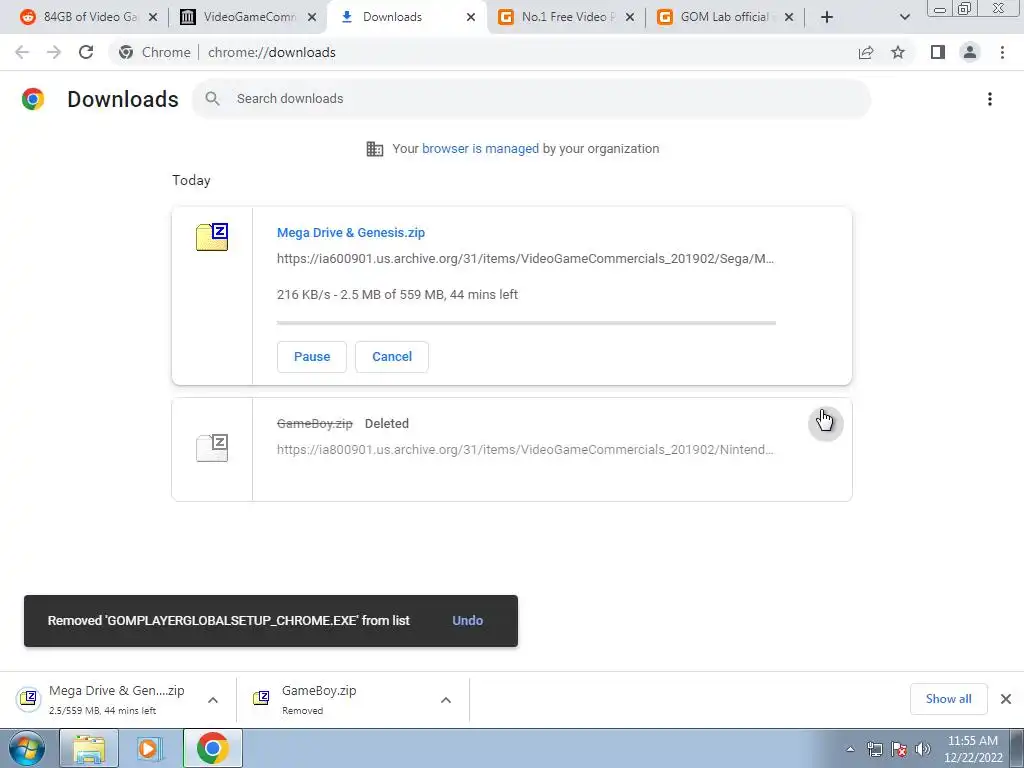Image resolution: width=1024 pixels, height=768 pixels.
Task: Open the Downloads page more actions menu
Action: [990, 99]
